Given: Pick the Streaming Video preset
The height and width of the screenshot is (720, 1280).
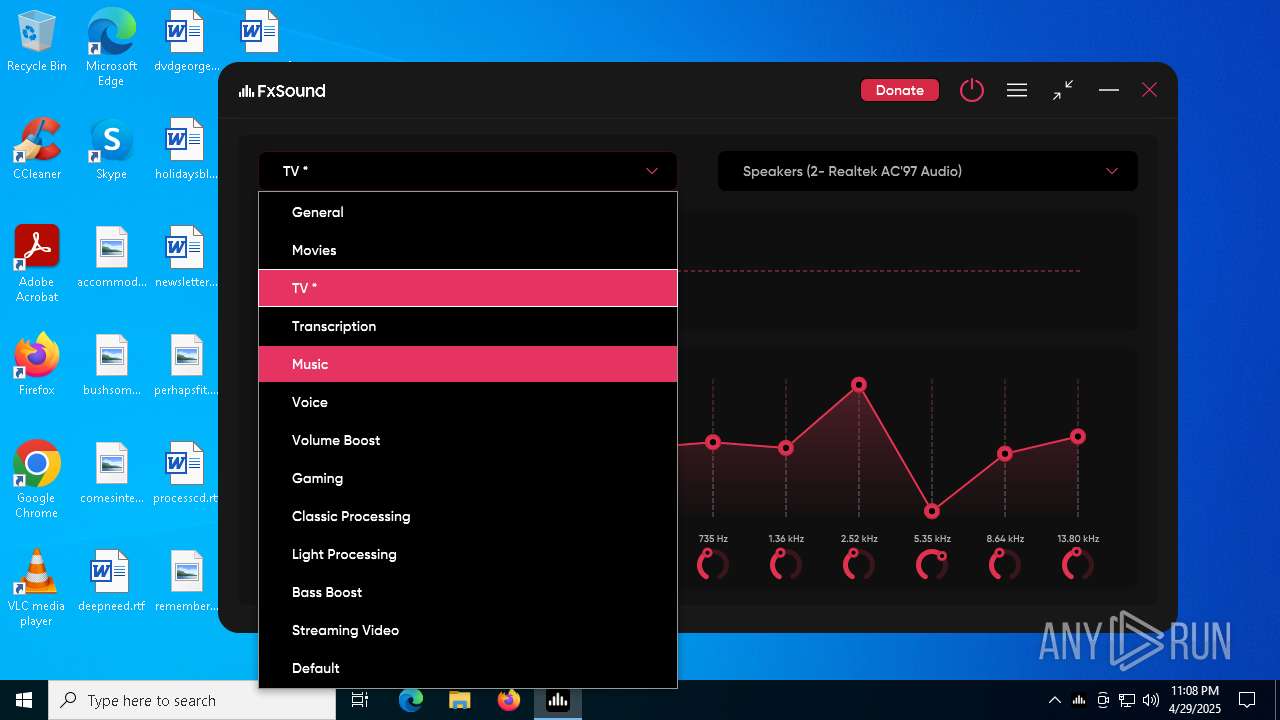Looking at the screenshot, I should (468, 630).
